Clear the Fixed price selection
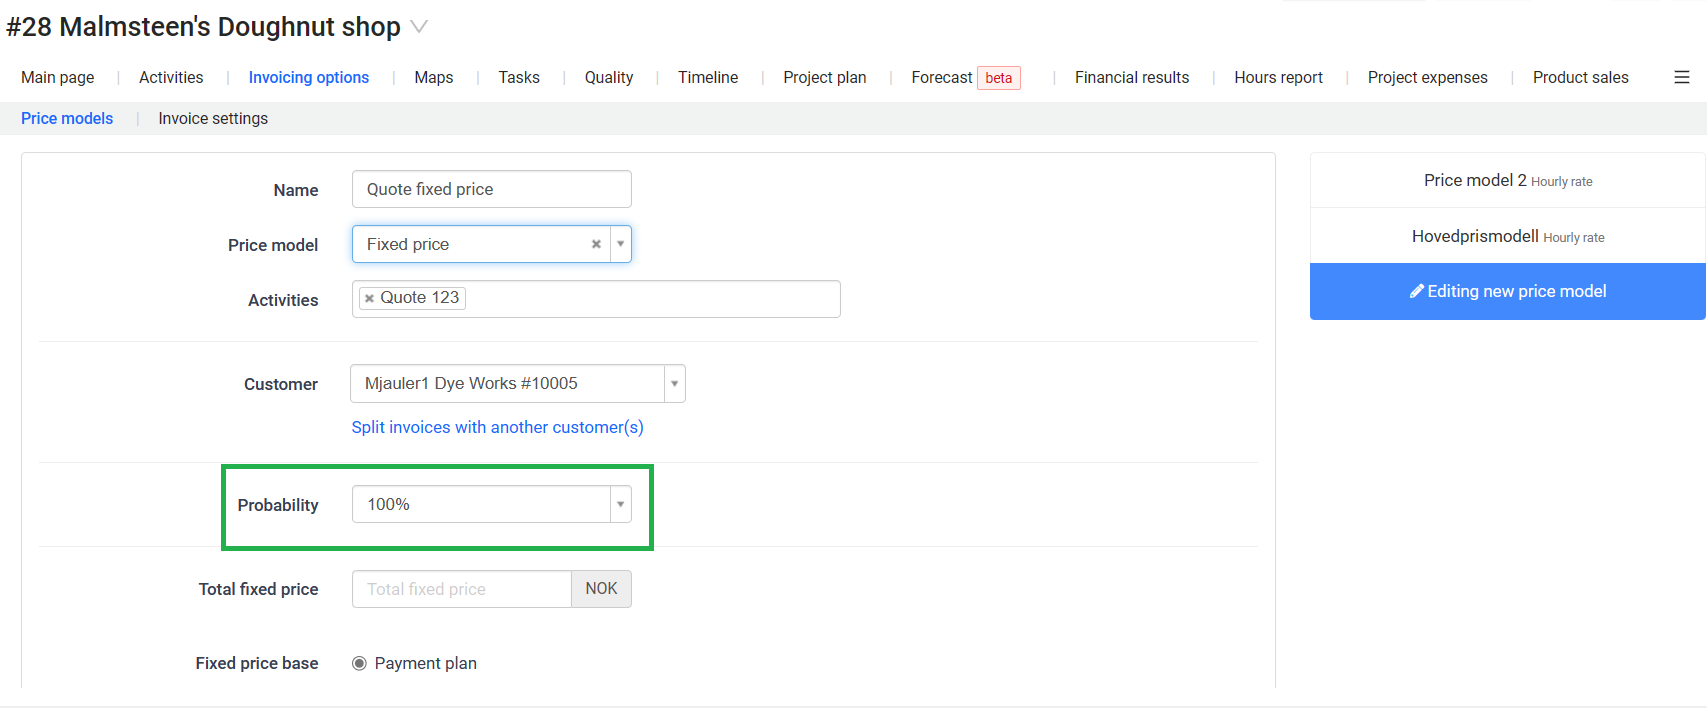 (596, 244)
